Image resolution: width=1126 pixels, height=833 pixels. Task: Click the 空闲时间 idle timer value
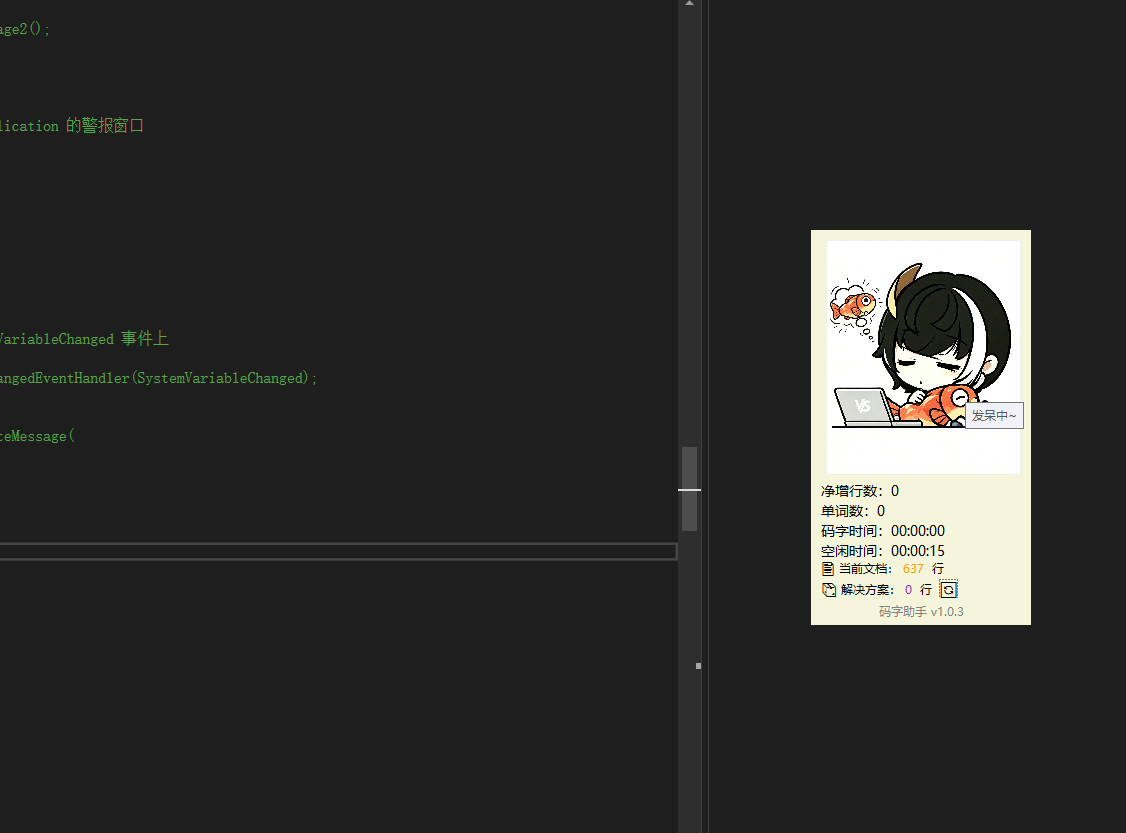pyautogui.click(x=918, y=552)
